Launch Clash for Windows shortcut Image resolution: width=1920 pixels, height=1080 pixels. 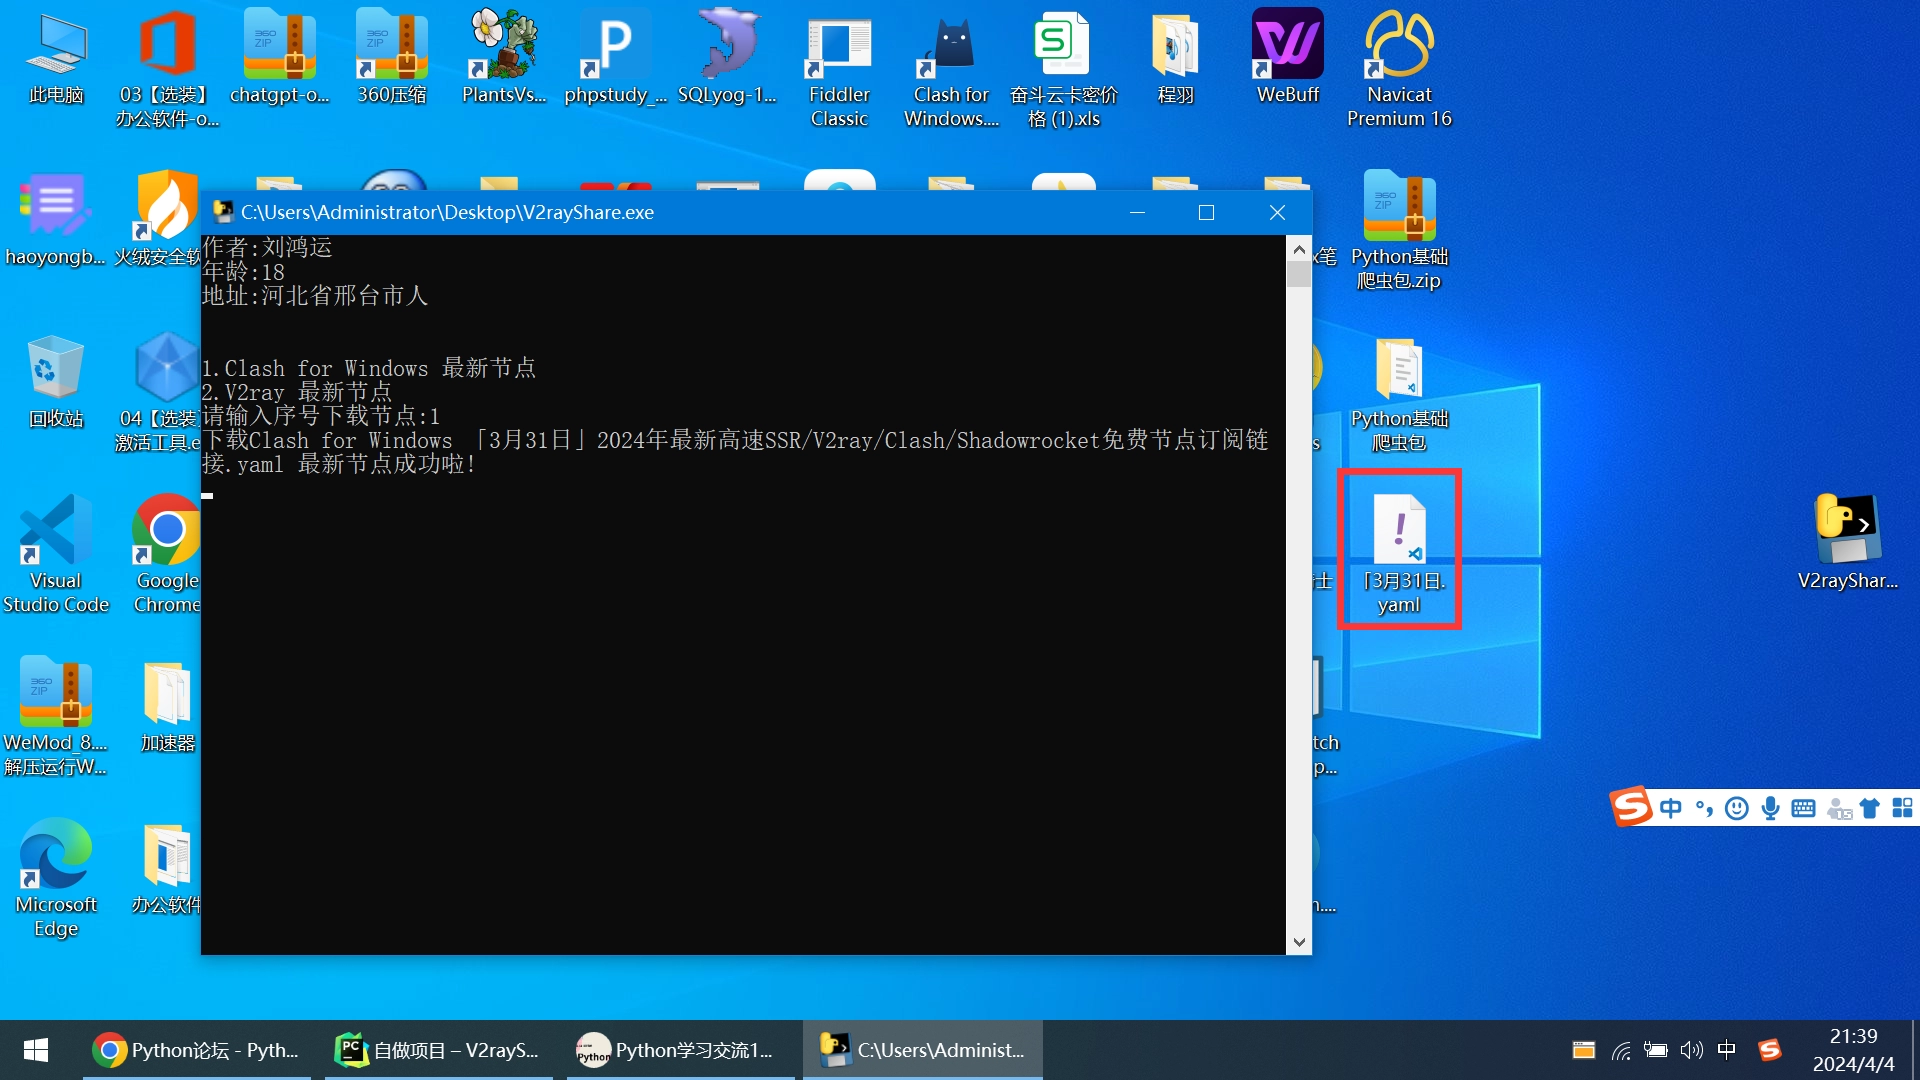(951, 70)
